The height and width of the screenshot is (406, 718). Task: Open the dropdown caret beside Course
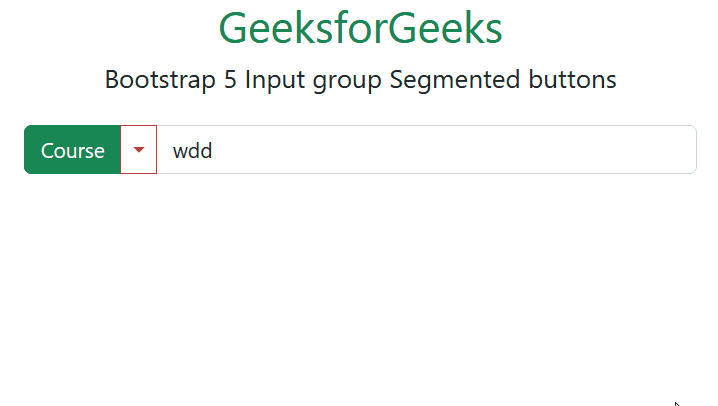pos(139,150)
